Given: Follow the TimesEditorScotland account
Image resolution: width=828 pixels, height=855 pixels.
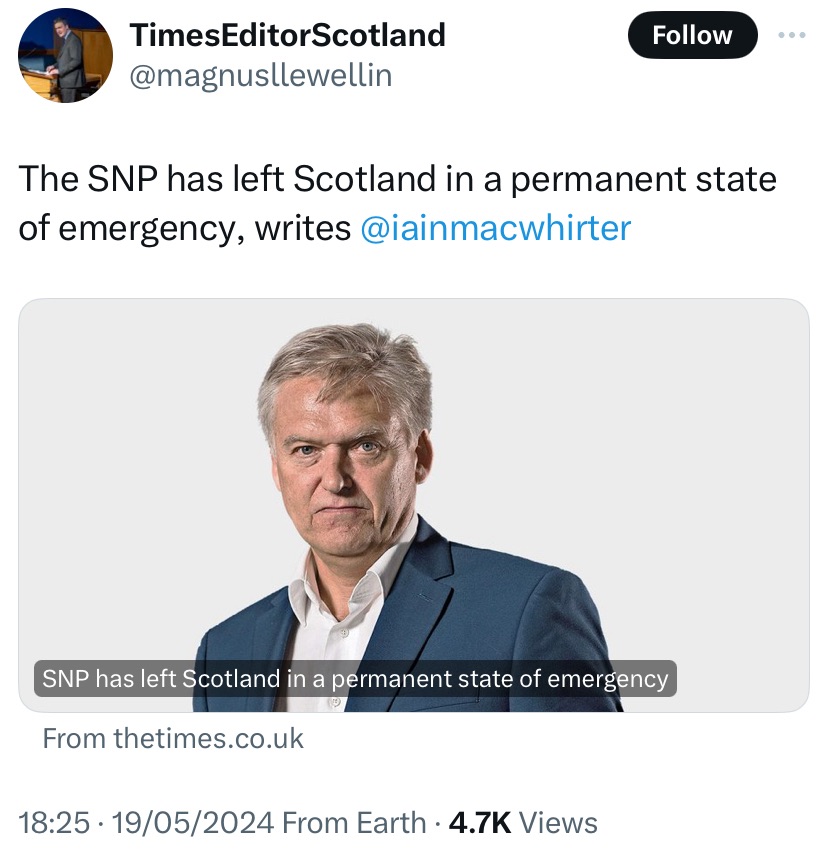Looking at the screenshot, I should [x=692, y=35].
